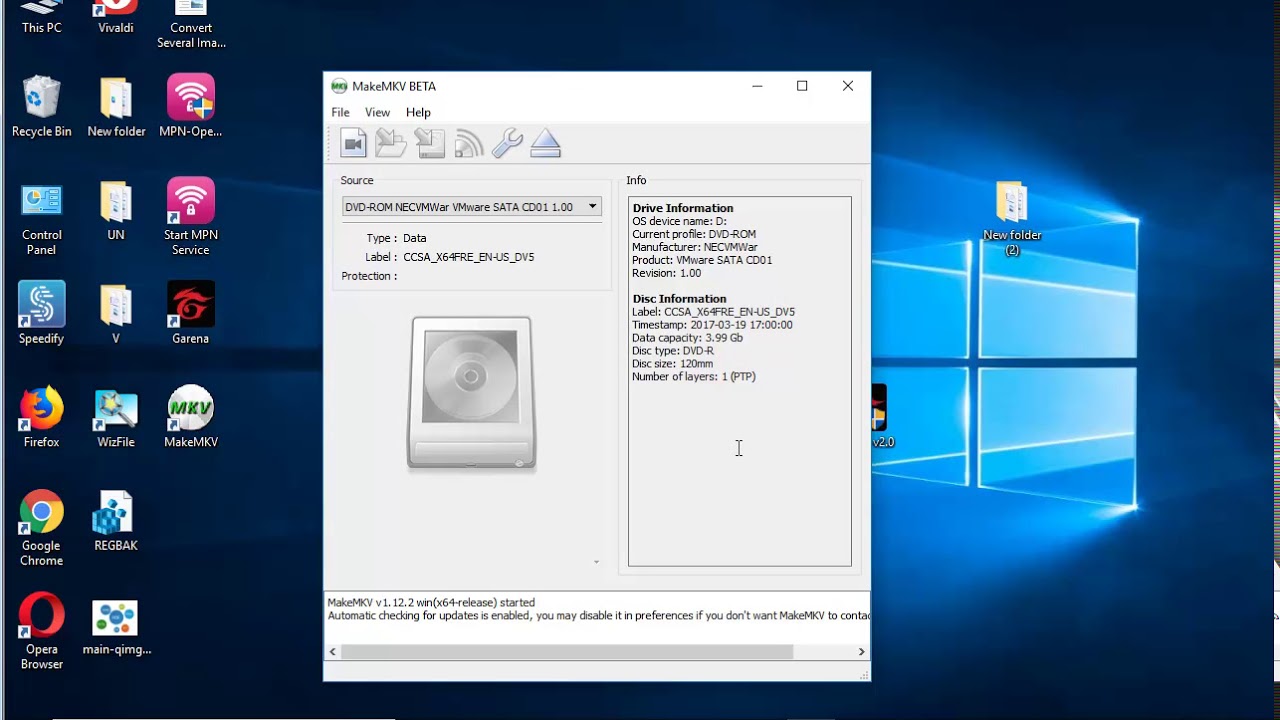Click the Stream toolbar icon

coord(468,143)
